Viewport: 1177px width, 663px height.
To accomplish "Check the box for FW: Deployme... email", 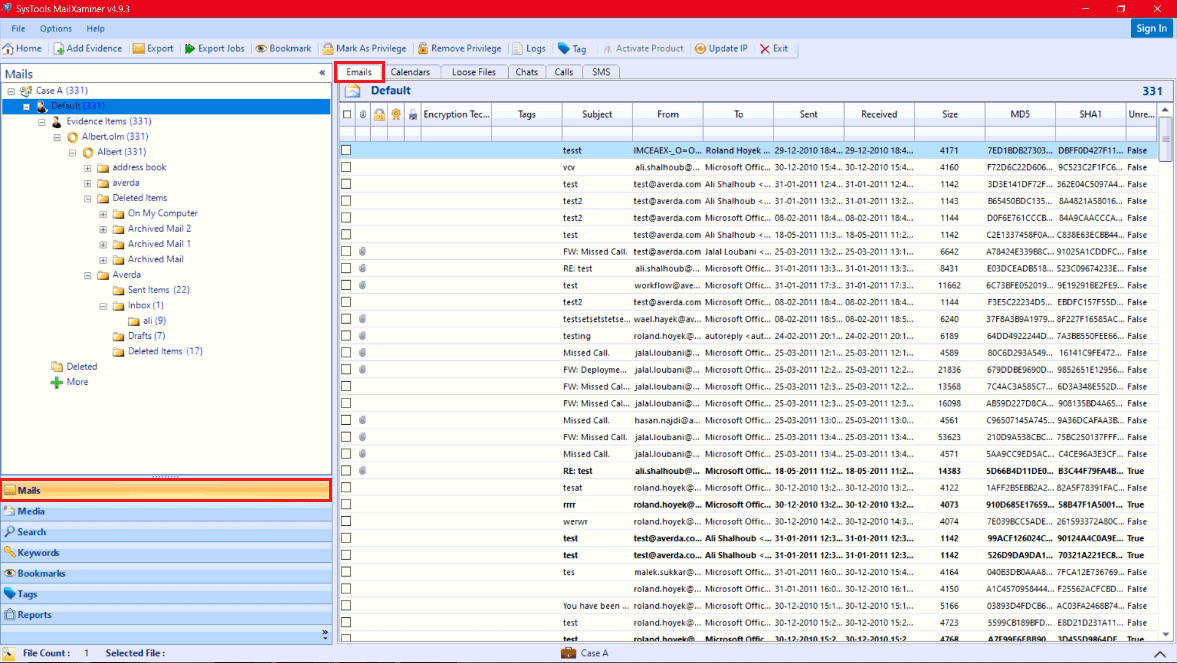I will tap(346, 369).
